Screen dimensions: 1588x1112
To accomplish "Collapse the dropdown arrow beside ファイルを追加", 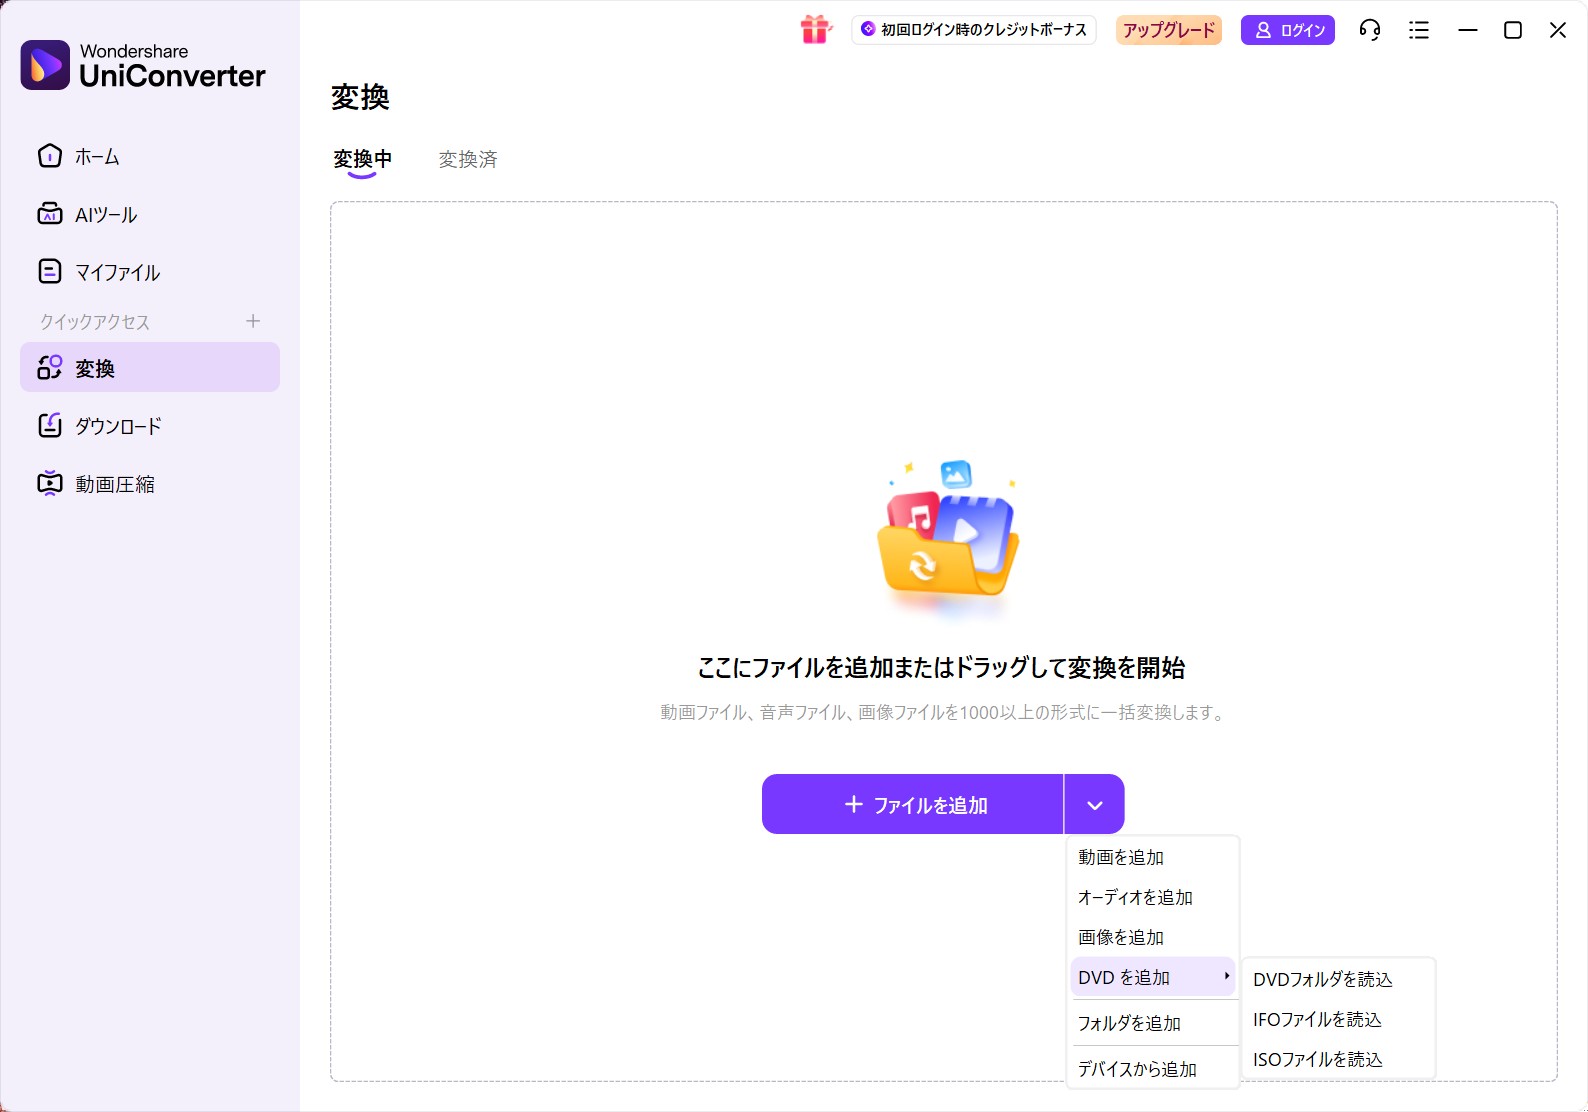I will [1094, 805].
